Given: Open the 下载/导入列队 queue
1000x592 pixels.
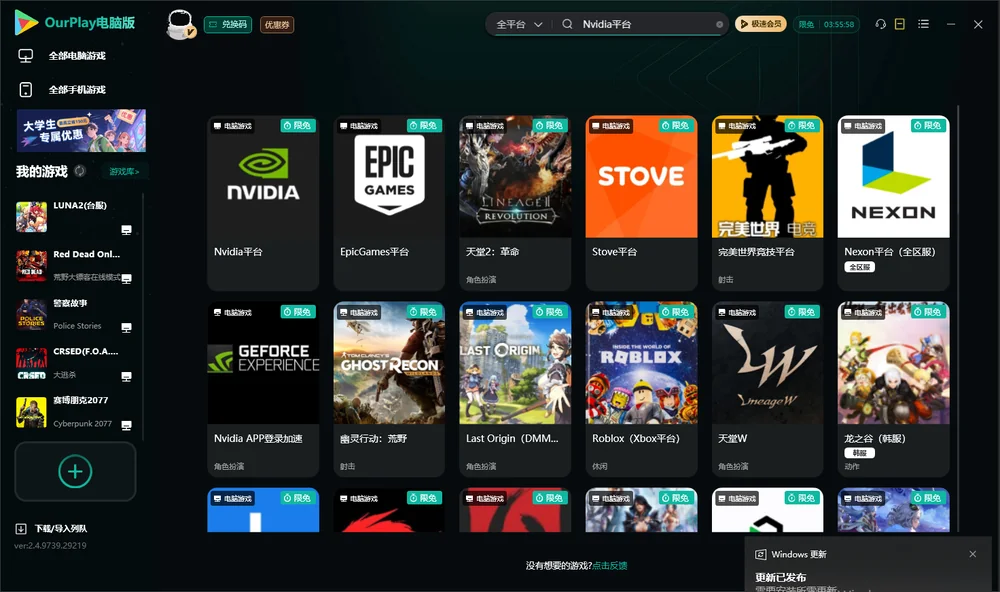Looking at the screenshot, I should (52, 528).
